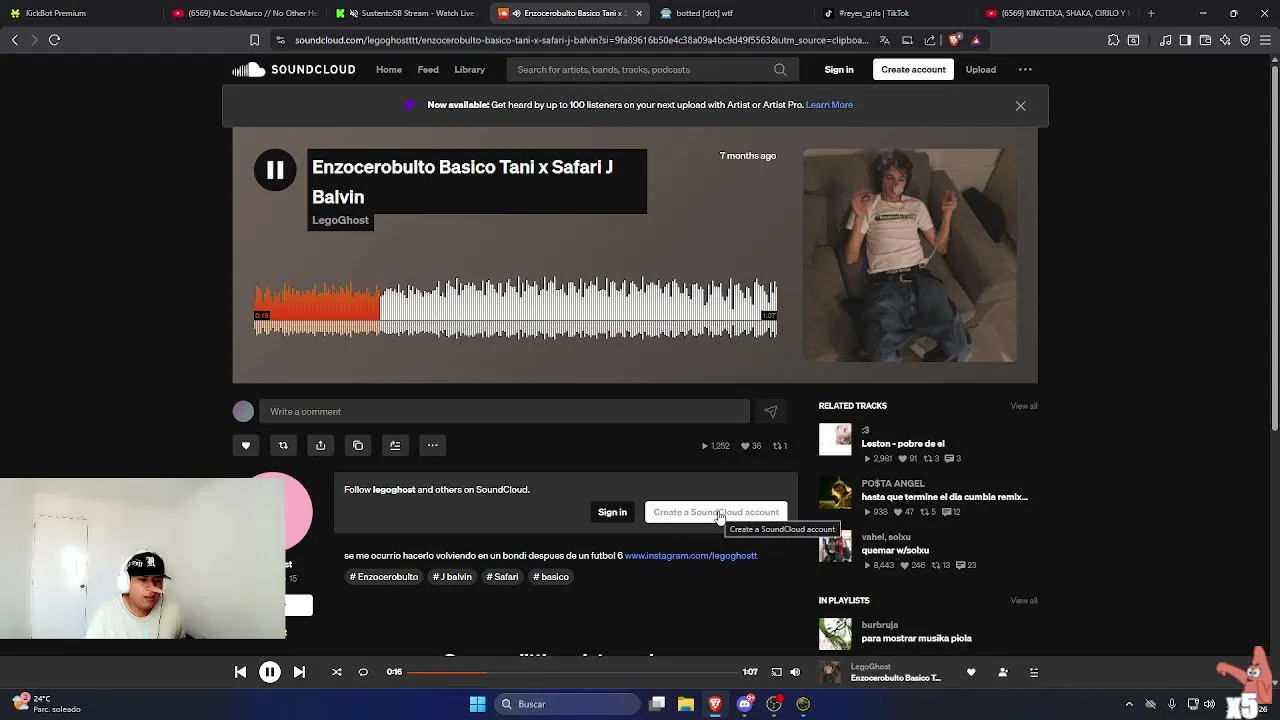1280x720 pixels.
Task: Open File Explorer from taskbar
Action: (686, 704)
